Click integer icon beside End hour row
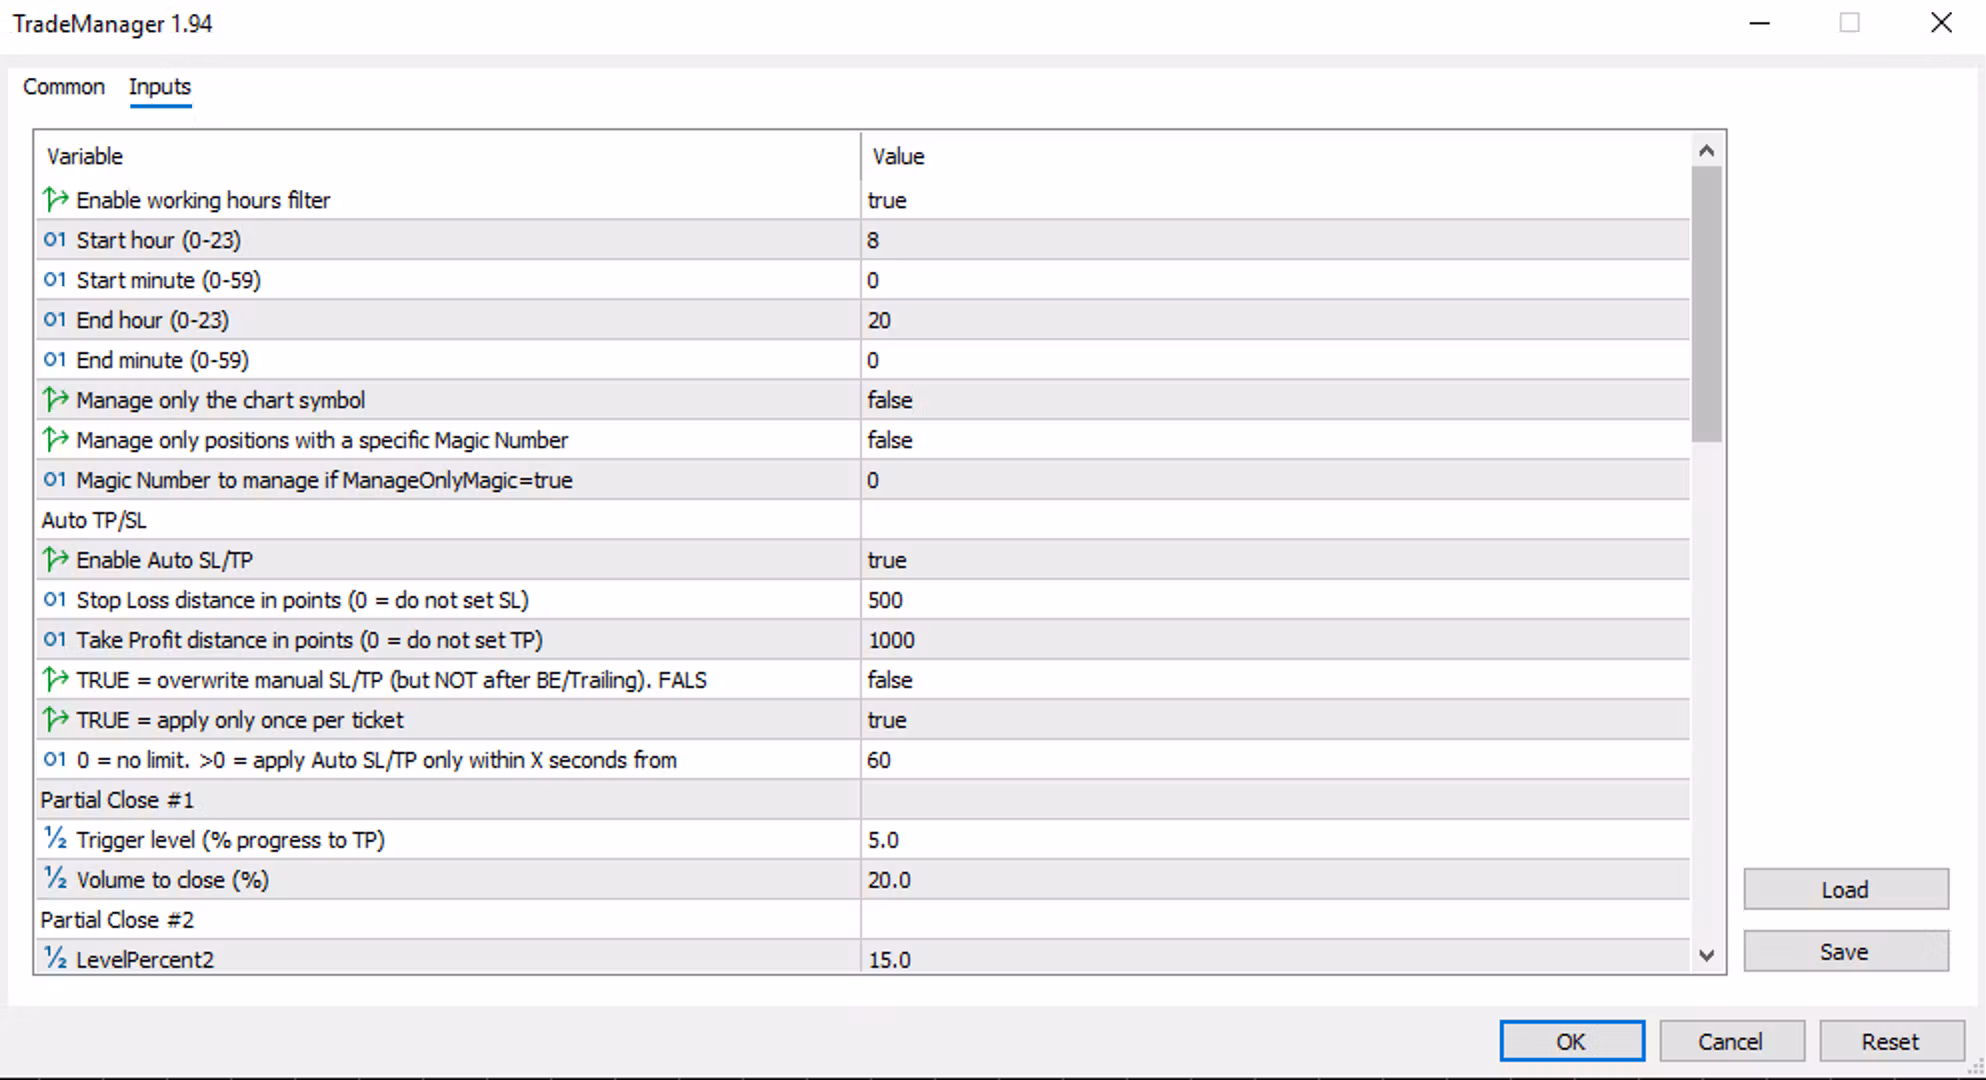 point(55,320)
